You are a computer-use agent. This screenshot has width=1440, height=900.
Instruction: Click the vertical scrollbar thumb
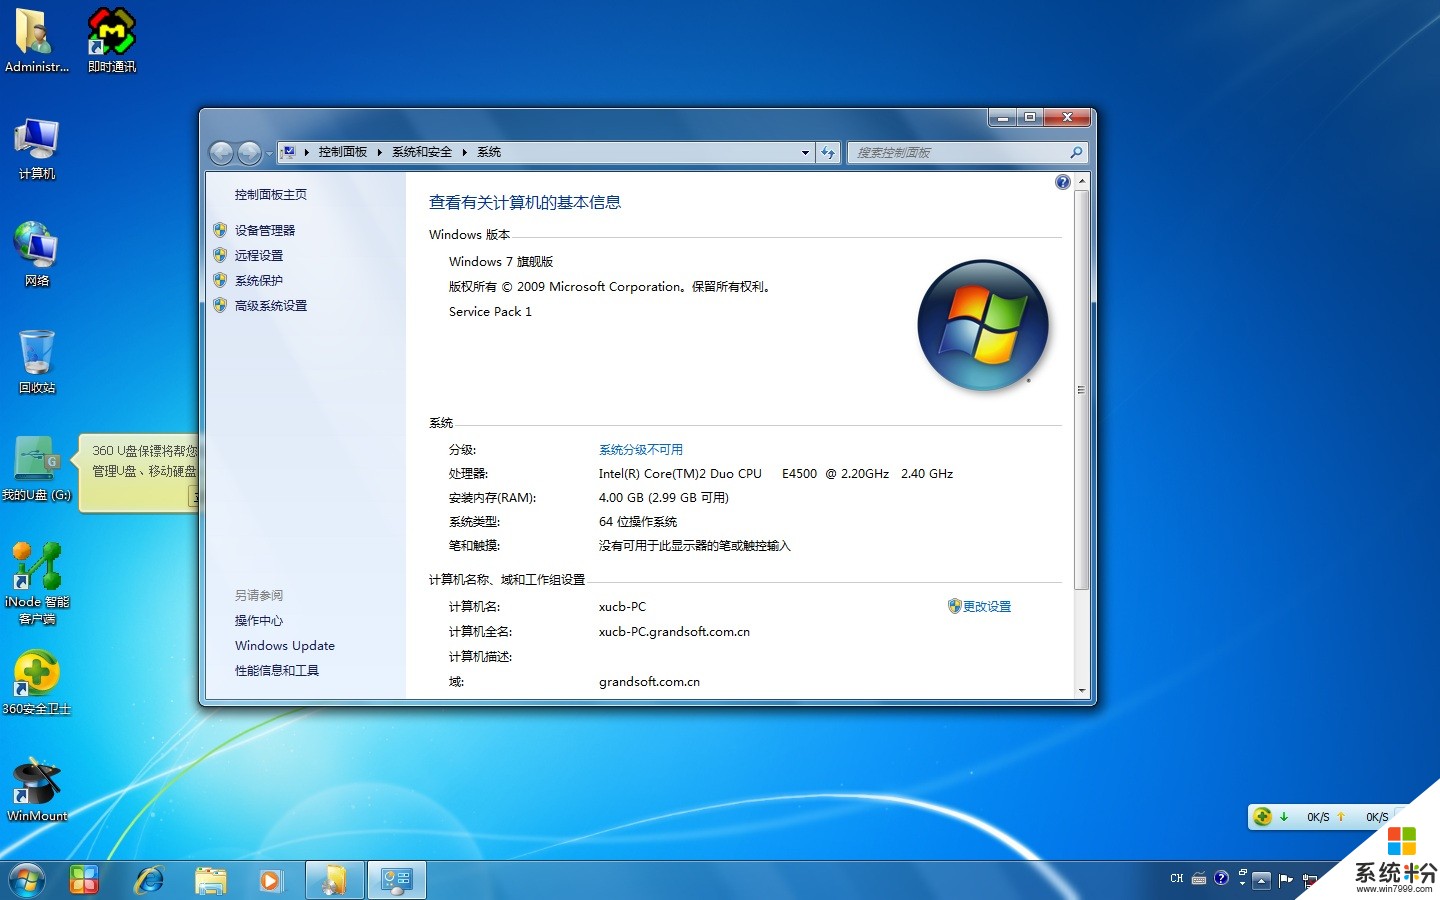tap(1081, 390)
